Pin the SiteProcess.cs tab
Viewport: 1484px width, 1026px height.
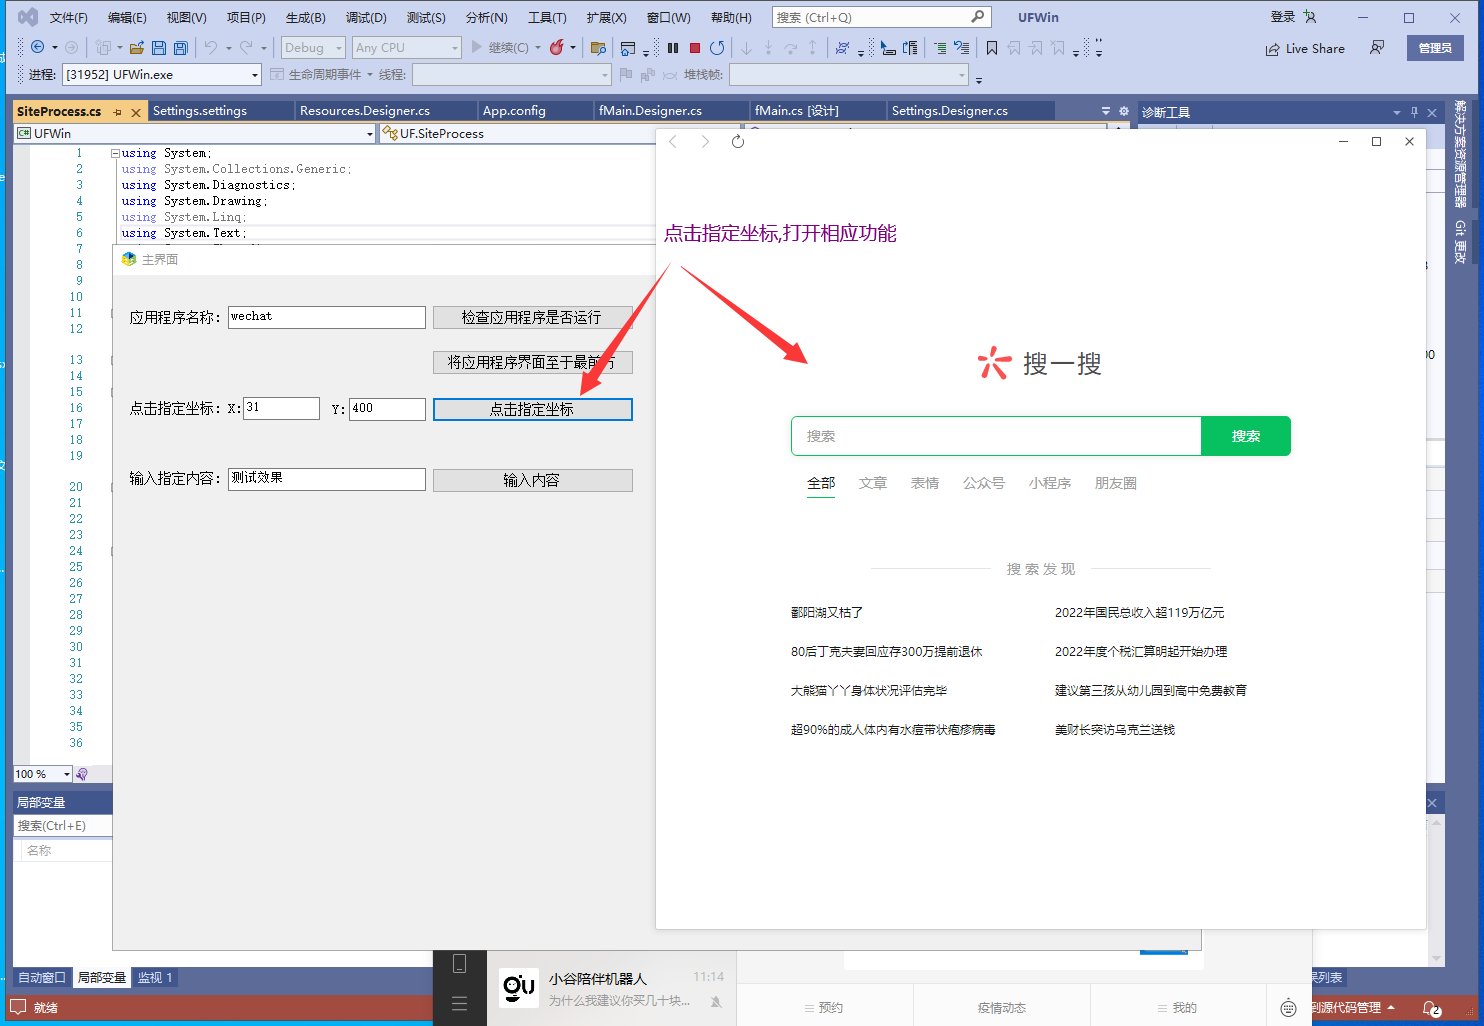point(118,112)
